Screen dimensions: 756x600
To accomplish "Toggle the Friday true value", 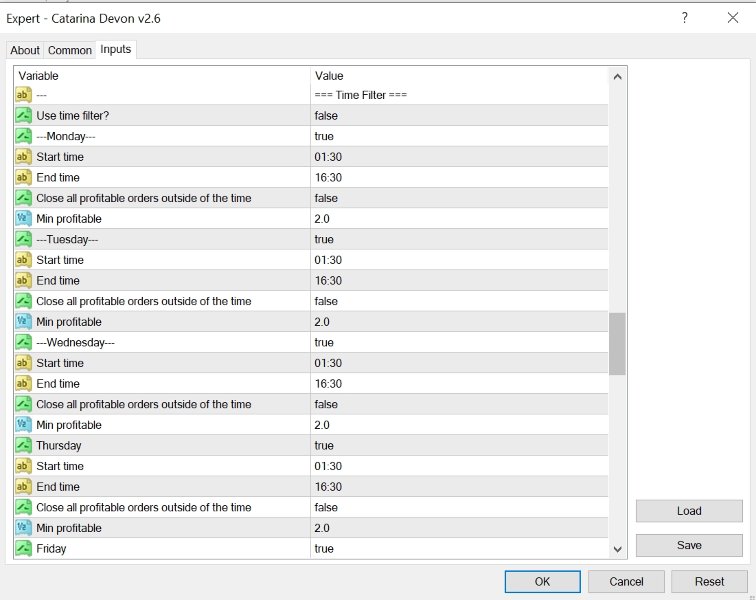I will point(324,548).
